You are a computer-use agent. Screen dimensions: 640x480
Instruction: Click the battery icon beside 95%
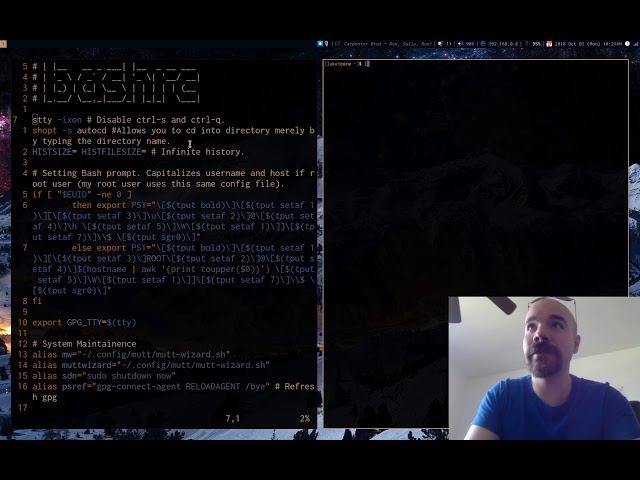click(526, 44)
